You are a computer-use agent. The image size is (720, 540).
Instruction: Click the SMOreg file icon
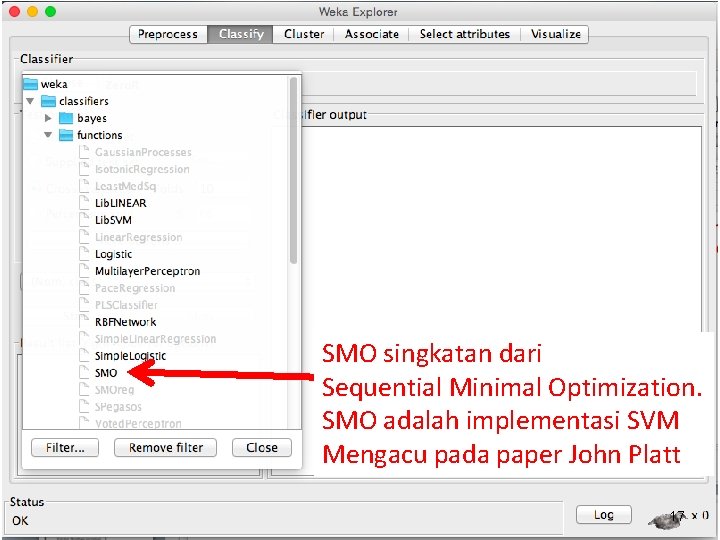84,389
